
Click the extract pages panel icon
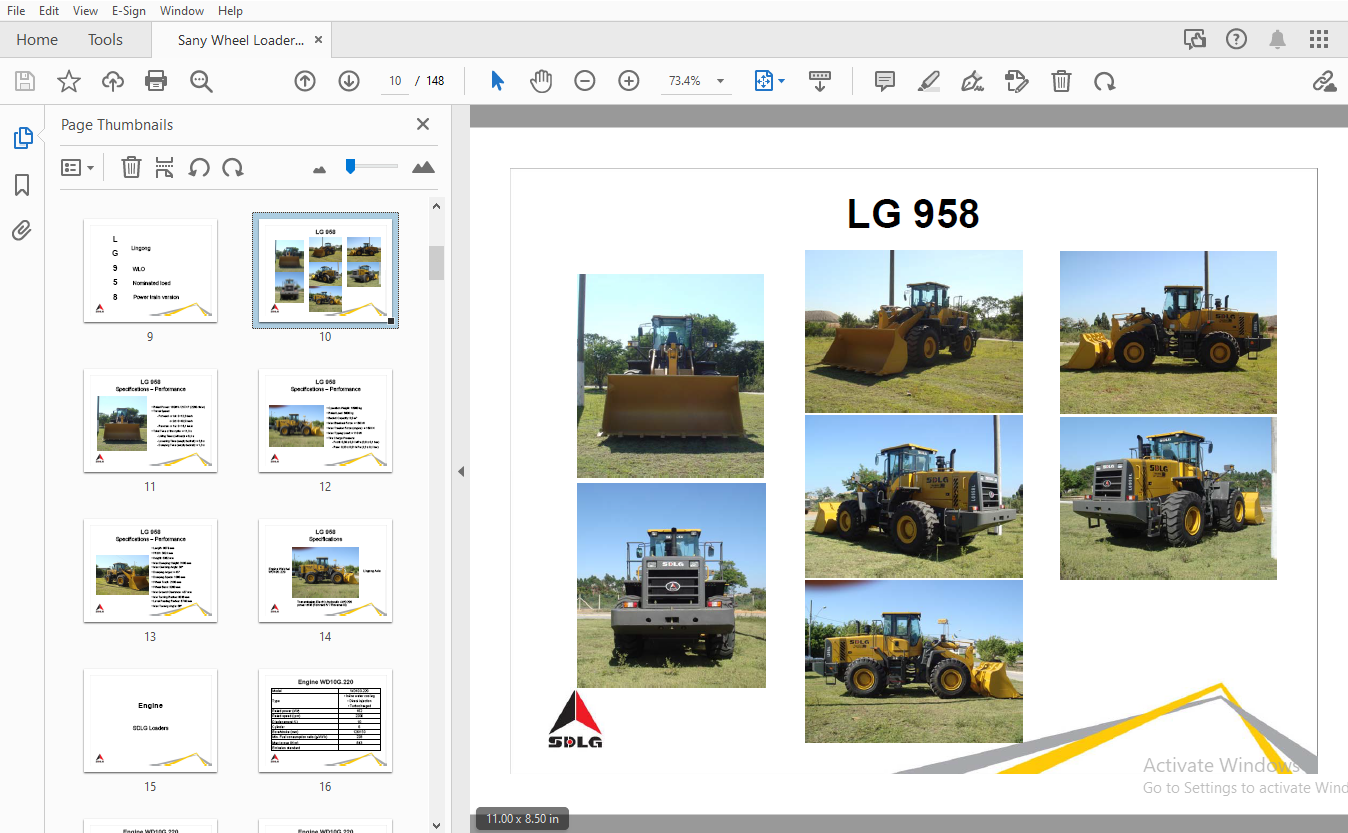pyautogui.click(x=164, y=167)
